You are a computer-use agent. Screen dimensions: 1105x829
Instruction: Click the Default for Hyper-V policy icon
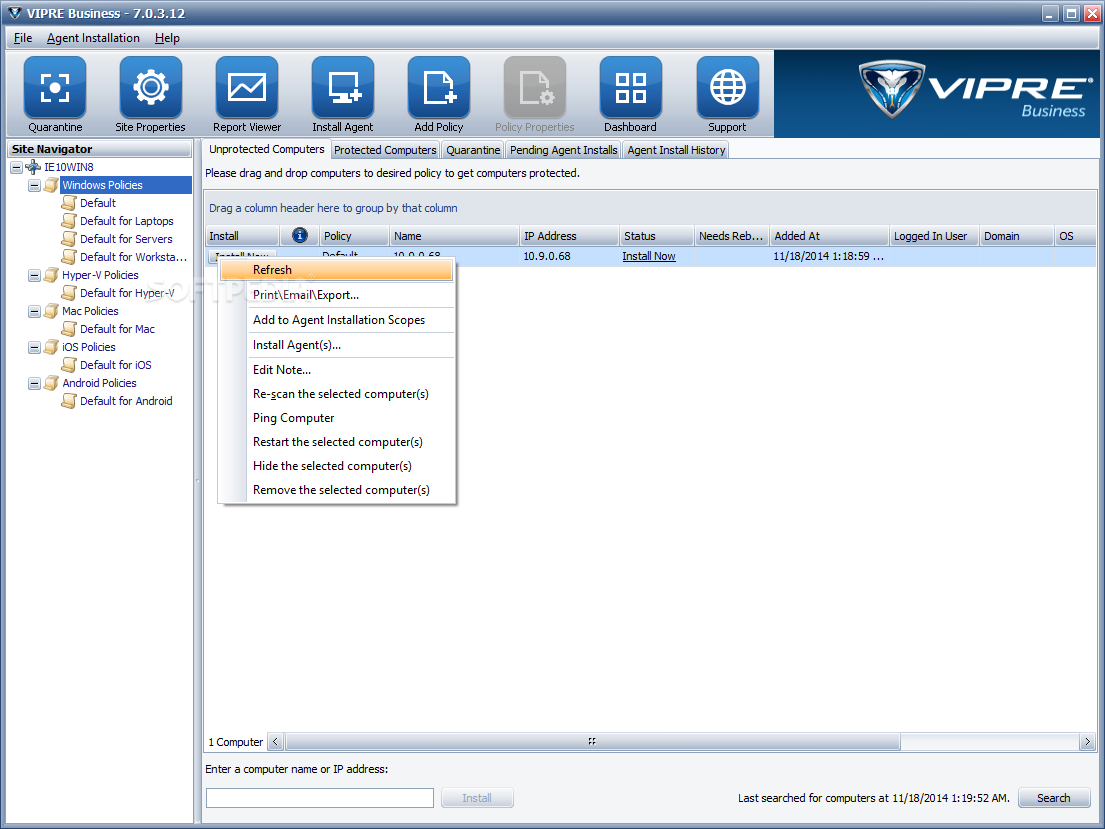(x=68, y=293)
